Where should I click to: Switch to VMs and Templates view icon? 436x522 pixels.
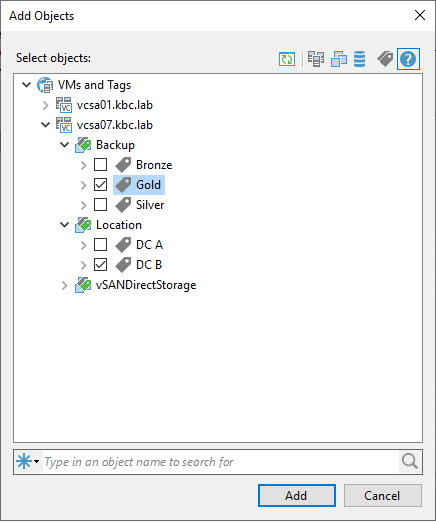[339, 59]
